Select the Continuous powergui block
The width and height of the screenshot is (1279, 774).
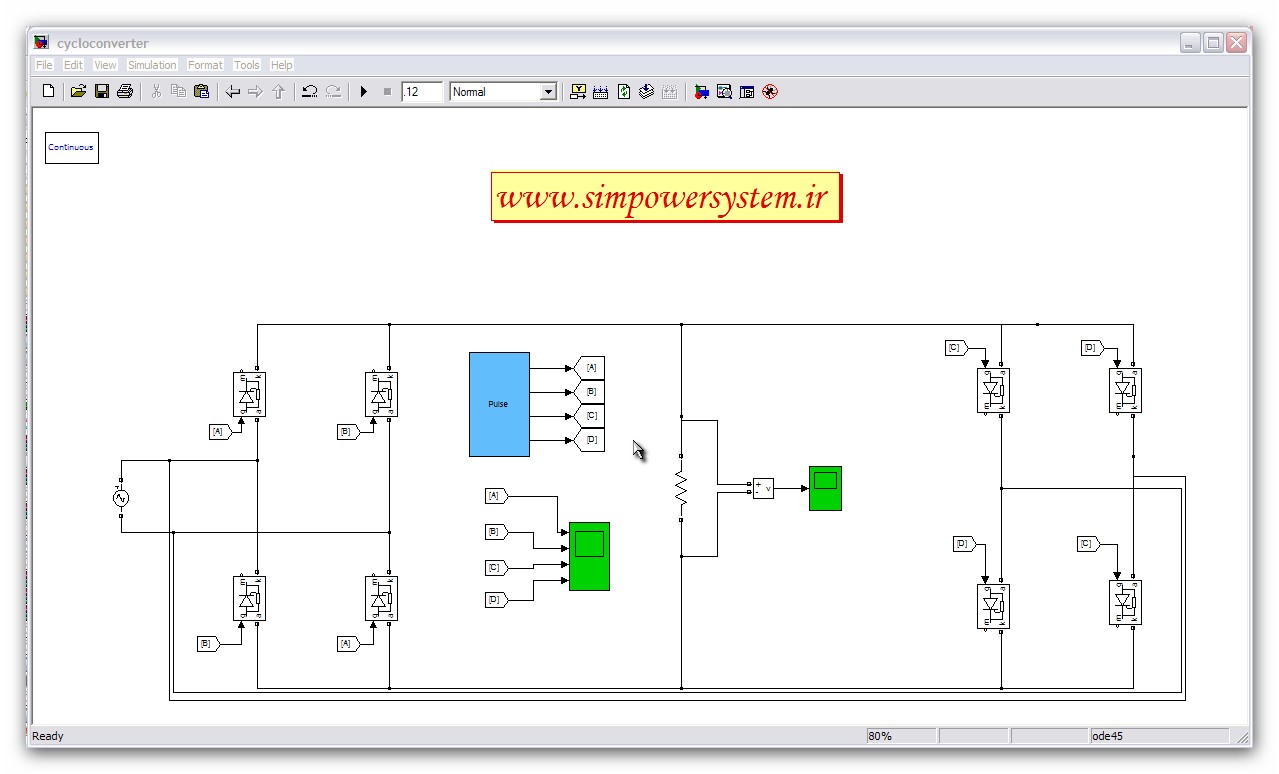click(71, 147)
